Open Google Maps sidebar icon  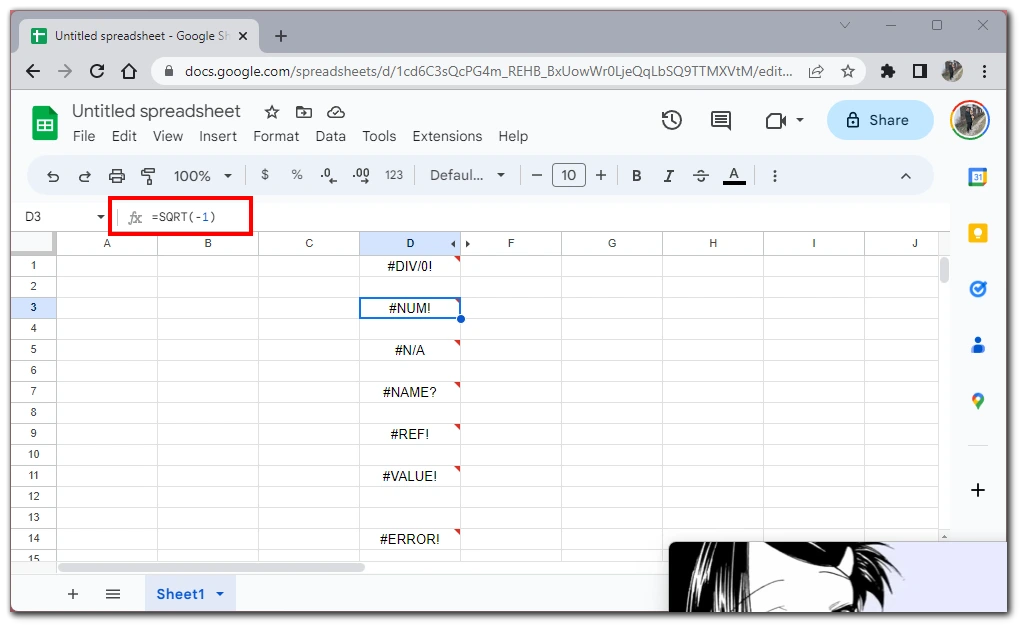[978, 401]
